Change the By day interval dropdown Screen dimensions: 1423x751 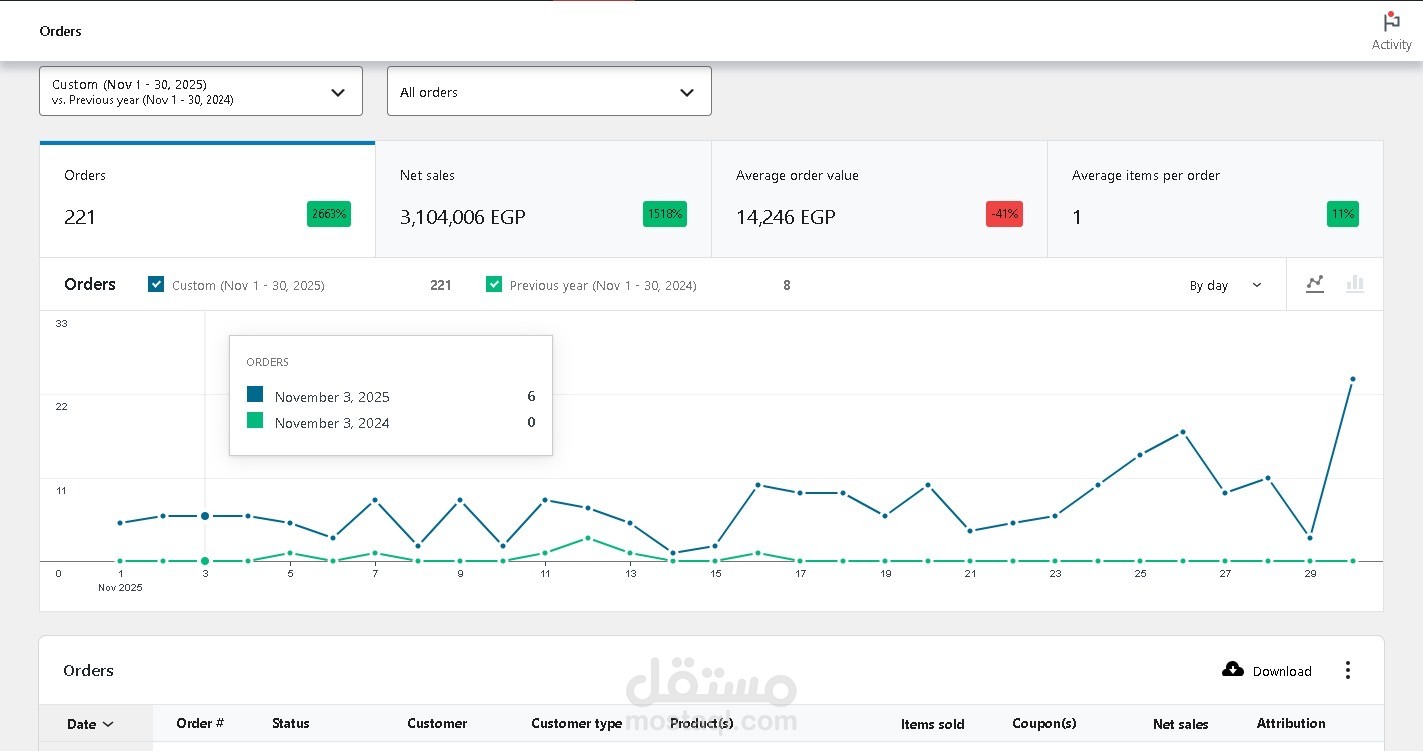[1225, 285]
